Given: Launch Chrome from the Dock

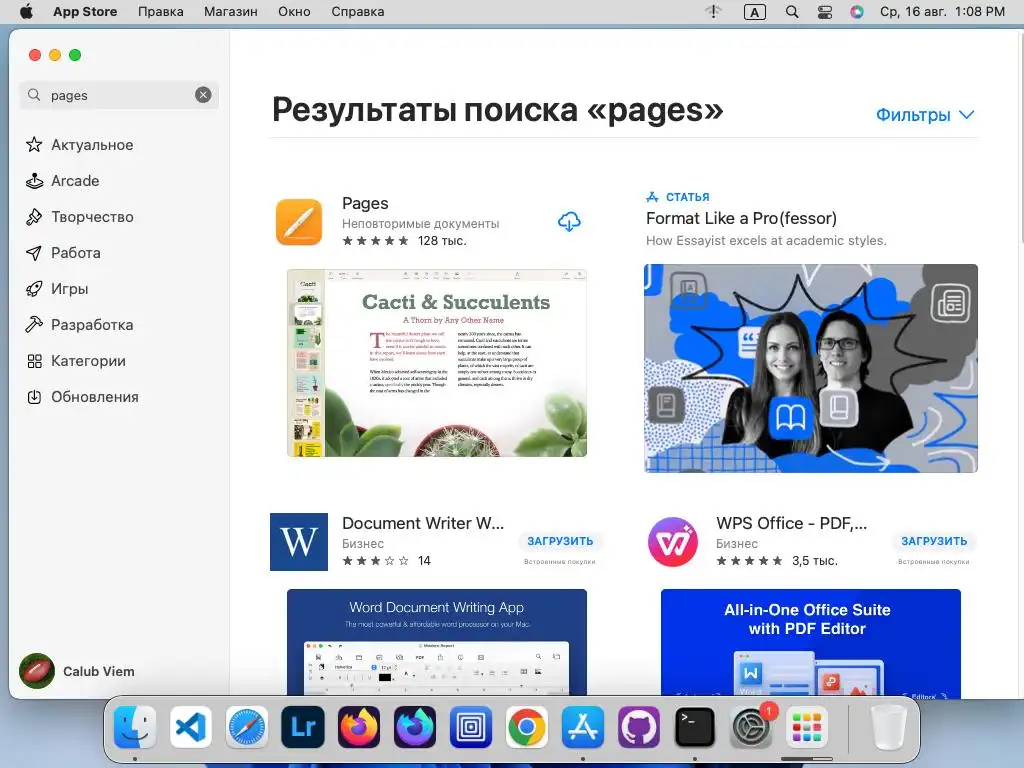Looking at the screenshot, I should 526,727.
